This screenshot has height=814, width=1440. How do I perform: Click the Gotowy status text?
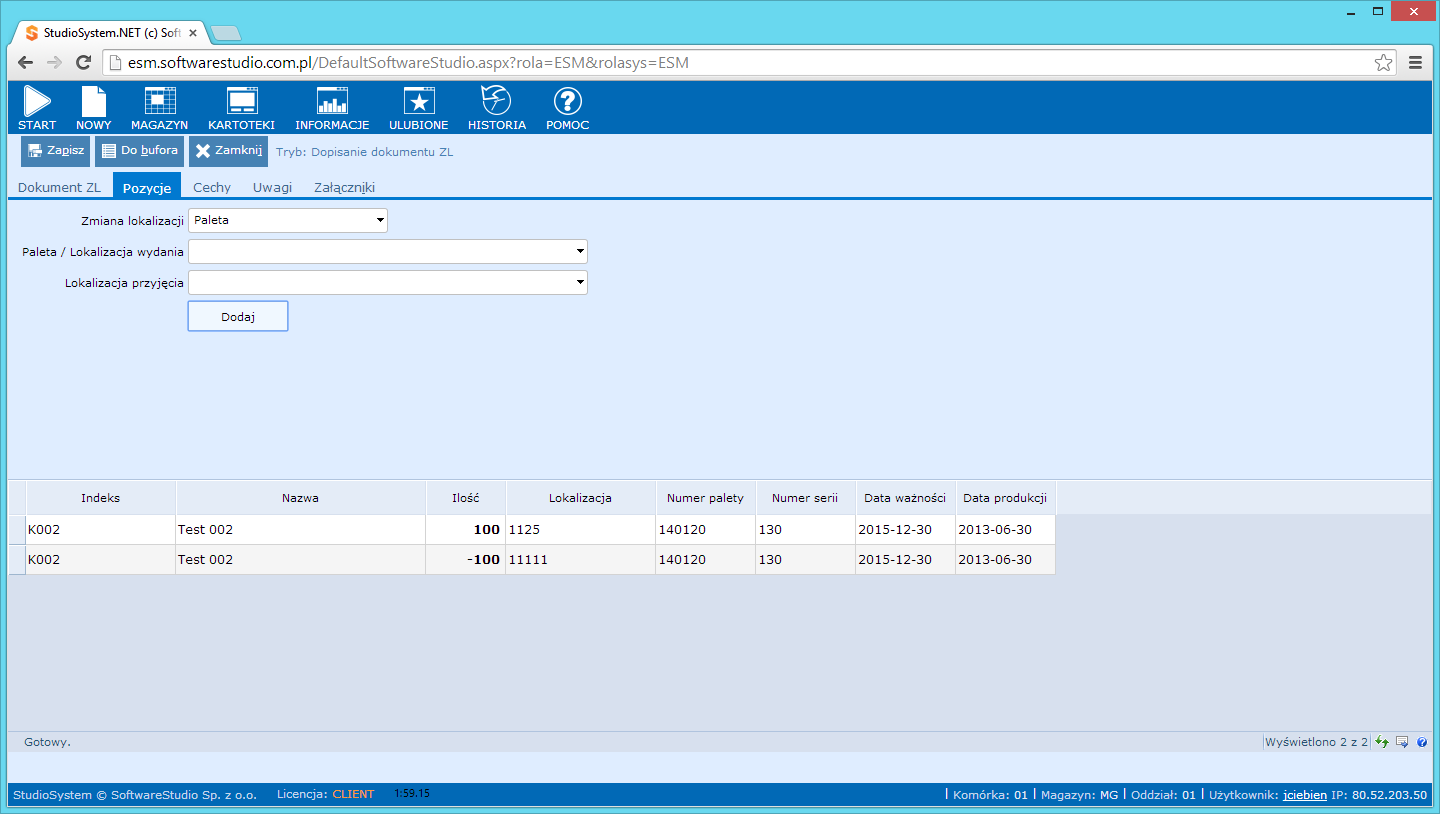[47, 742]
